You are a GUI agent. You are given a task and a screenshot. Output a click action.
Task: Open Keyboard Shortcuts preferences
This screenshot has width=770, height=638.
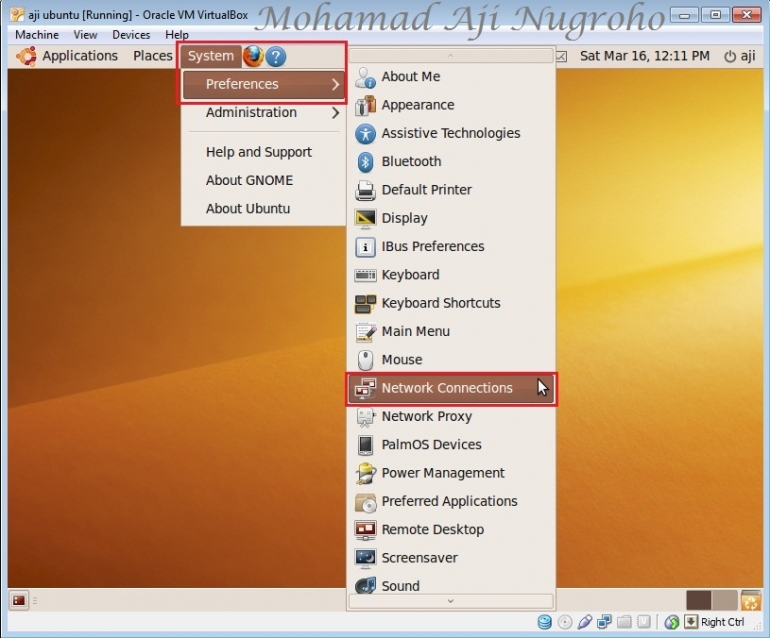tap(451, 303)
